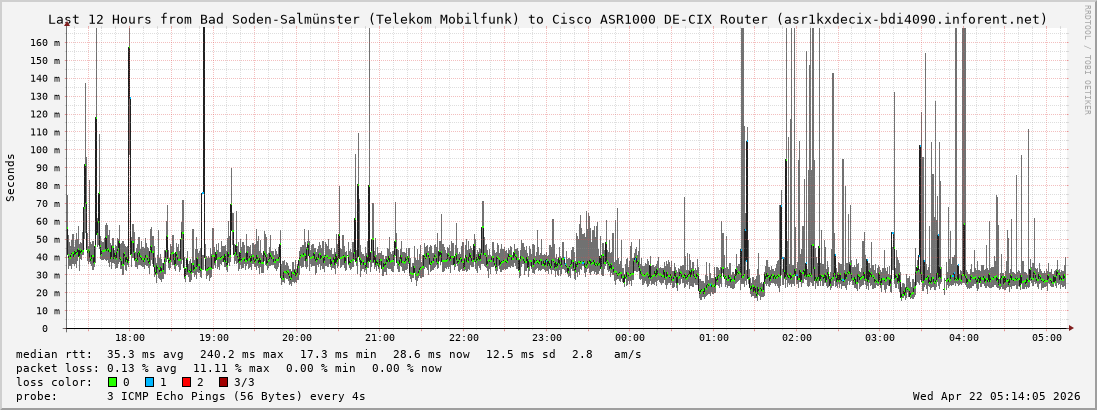Click the red arrow ending the time axis
This screenshot has width=1097, height=410.
tap(1071, 328)
